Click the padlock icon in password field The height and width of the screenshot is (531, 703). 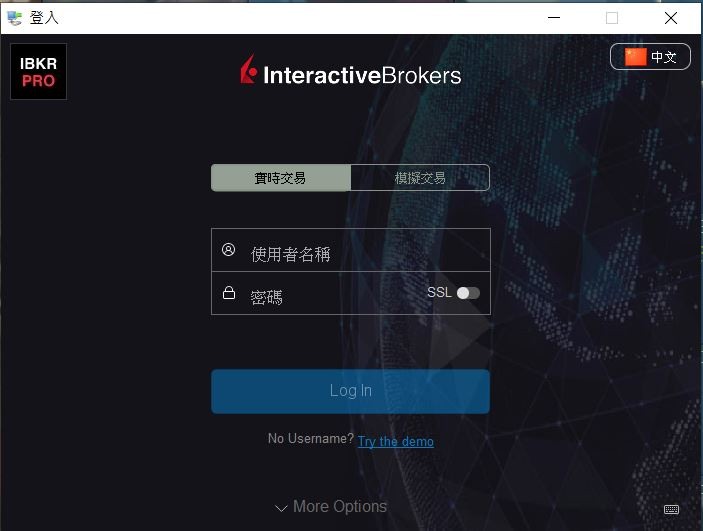[229, 292]
